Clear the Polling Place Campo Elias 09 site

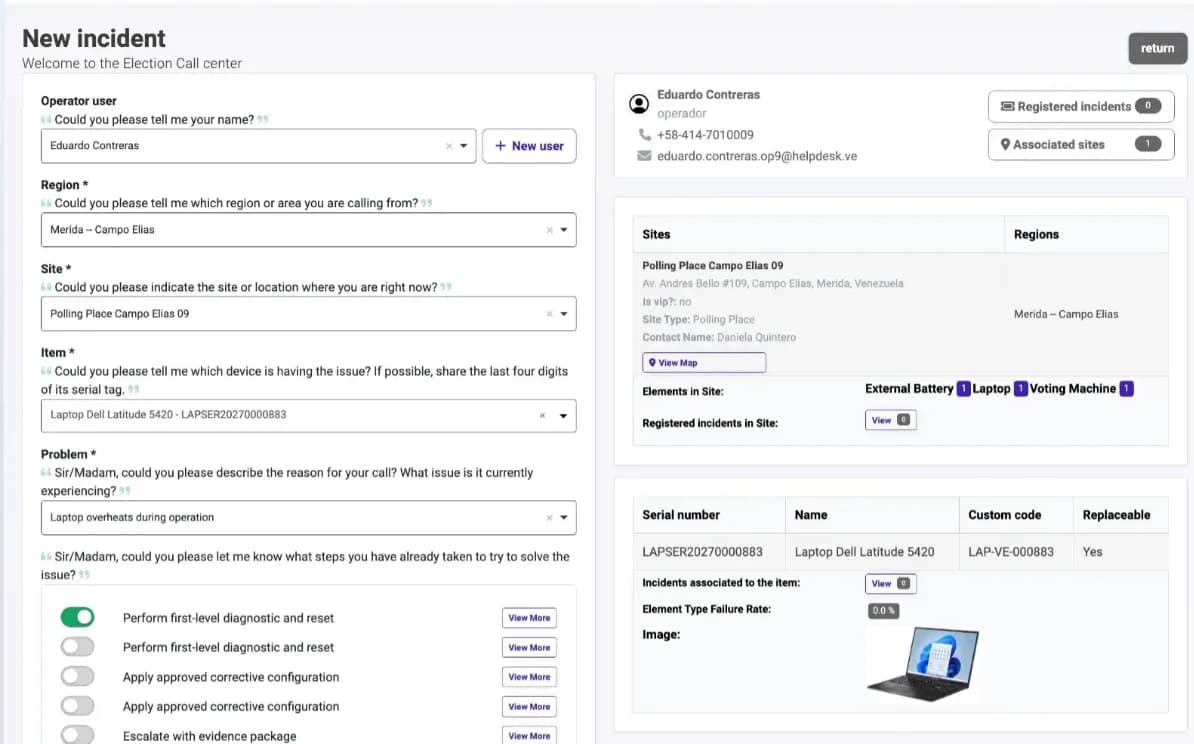[x=549, y=314]
